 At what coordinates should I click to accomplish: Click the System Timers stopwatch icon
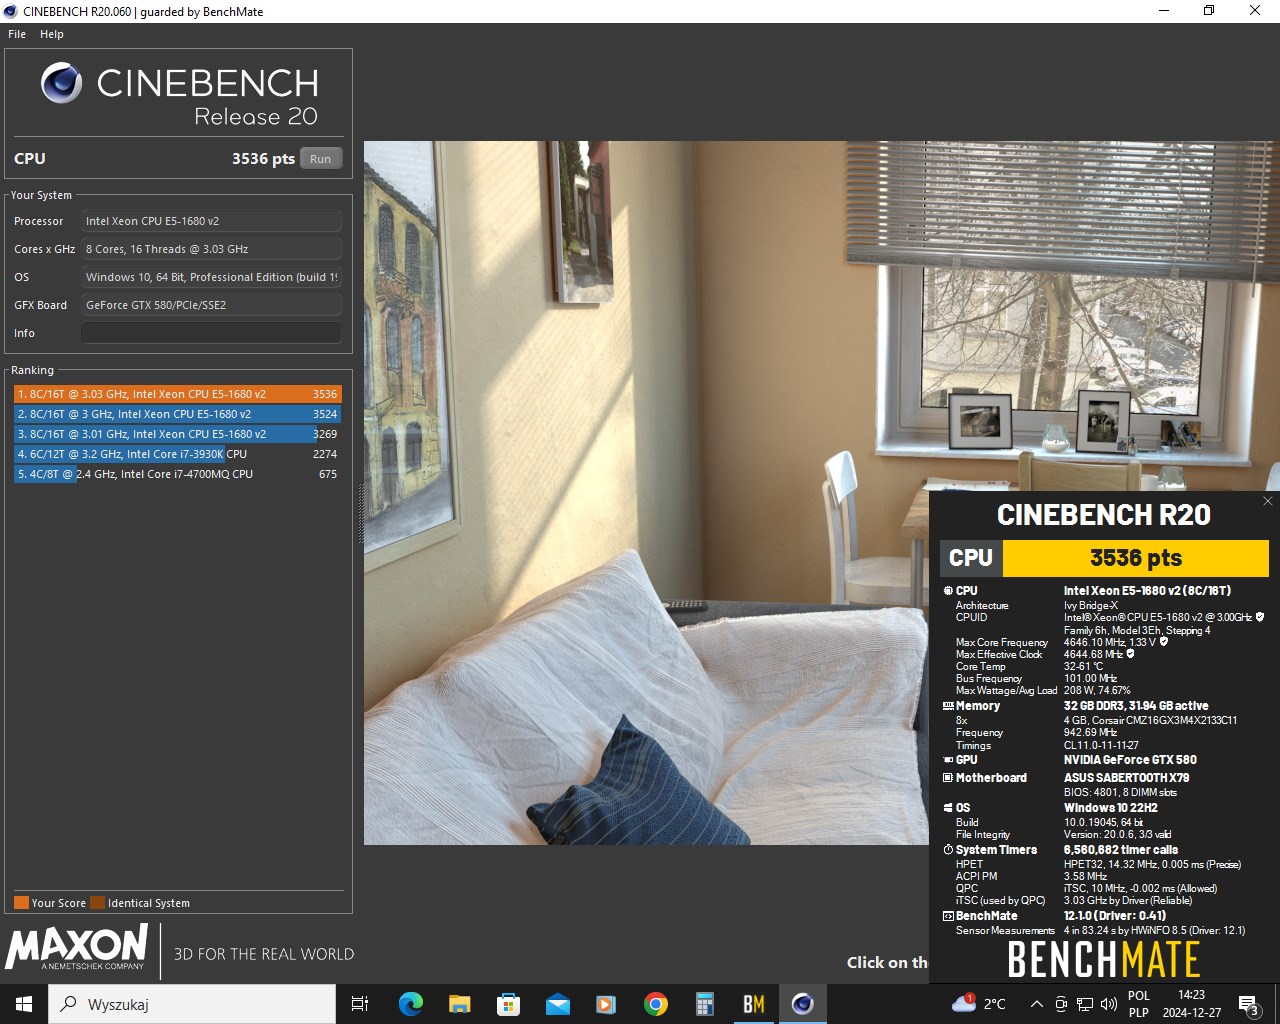(948, 850)
